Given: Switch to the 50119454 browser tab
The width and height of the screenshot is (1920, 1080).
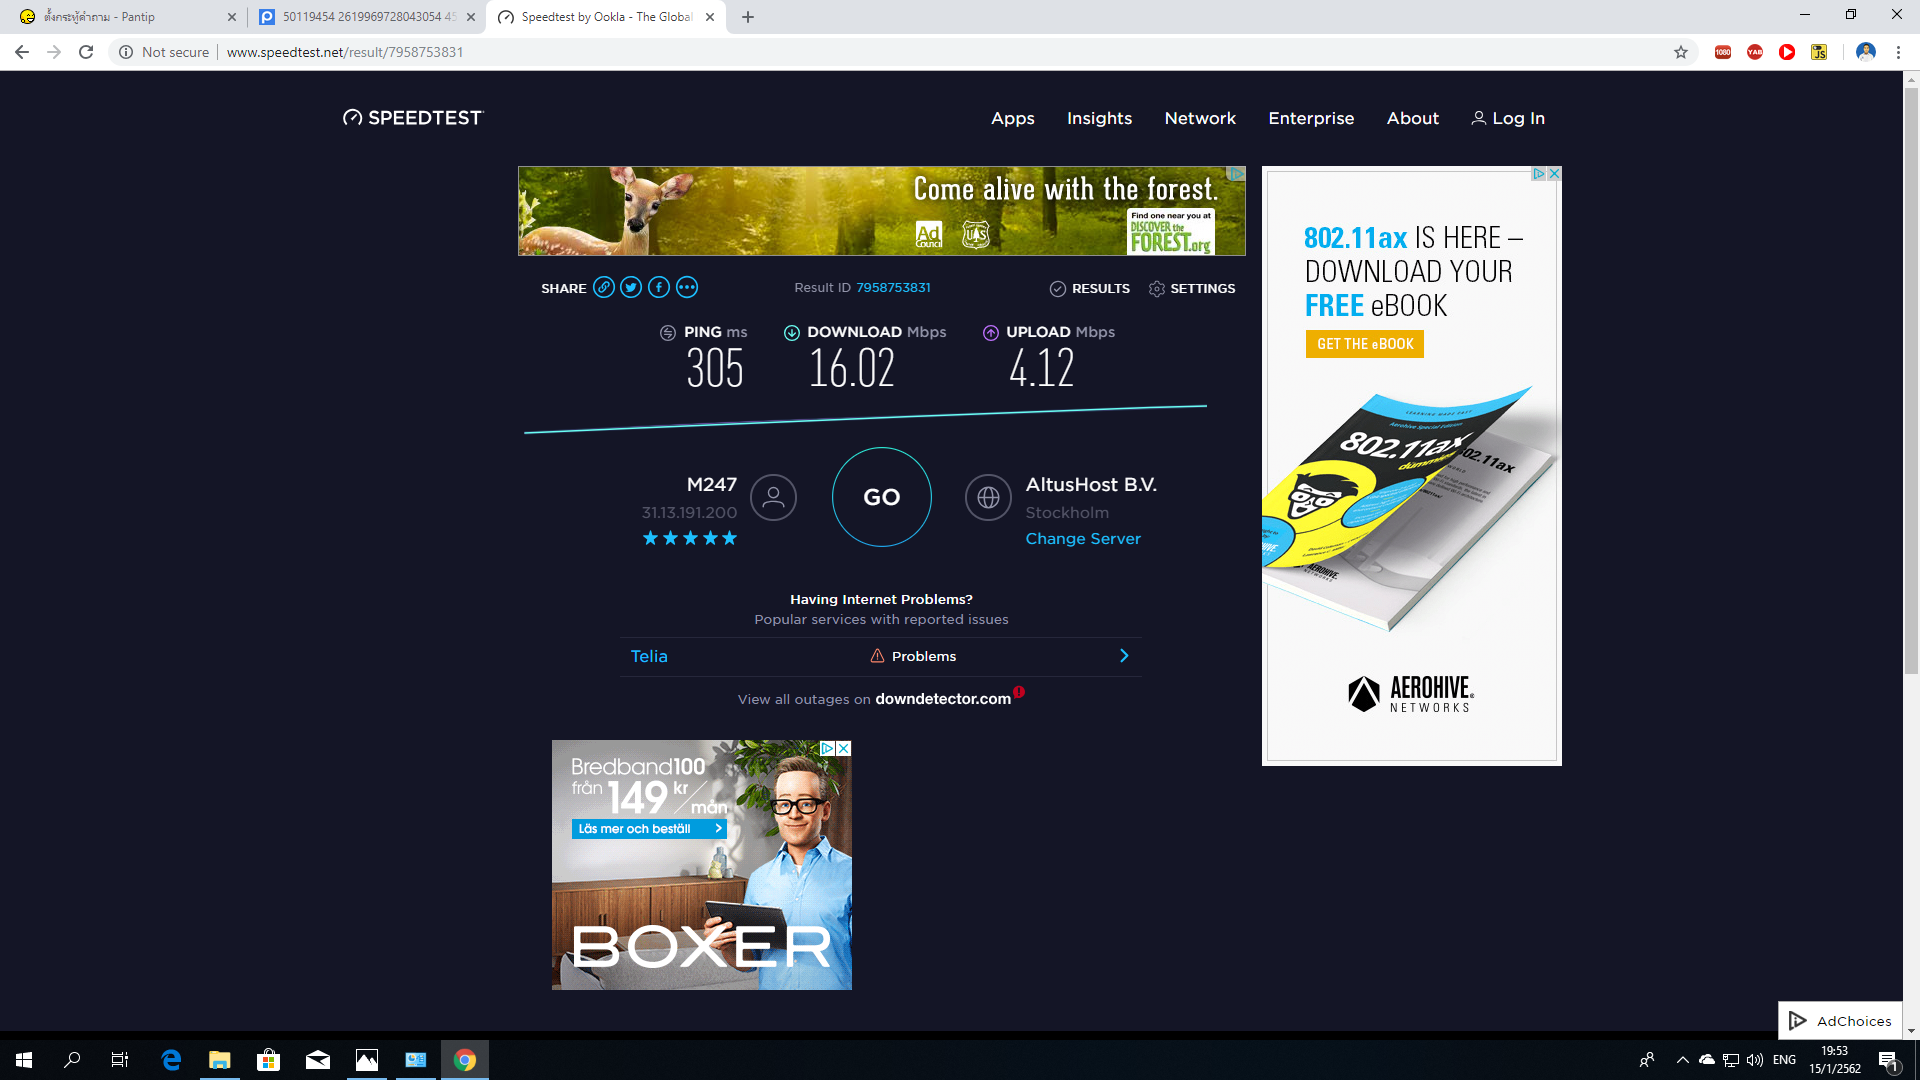Looking at the screenshot, I should pyautogui.click(x=368, y=17).
